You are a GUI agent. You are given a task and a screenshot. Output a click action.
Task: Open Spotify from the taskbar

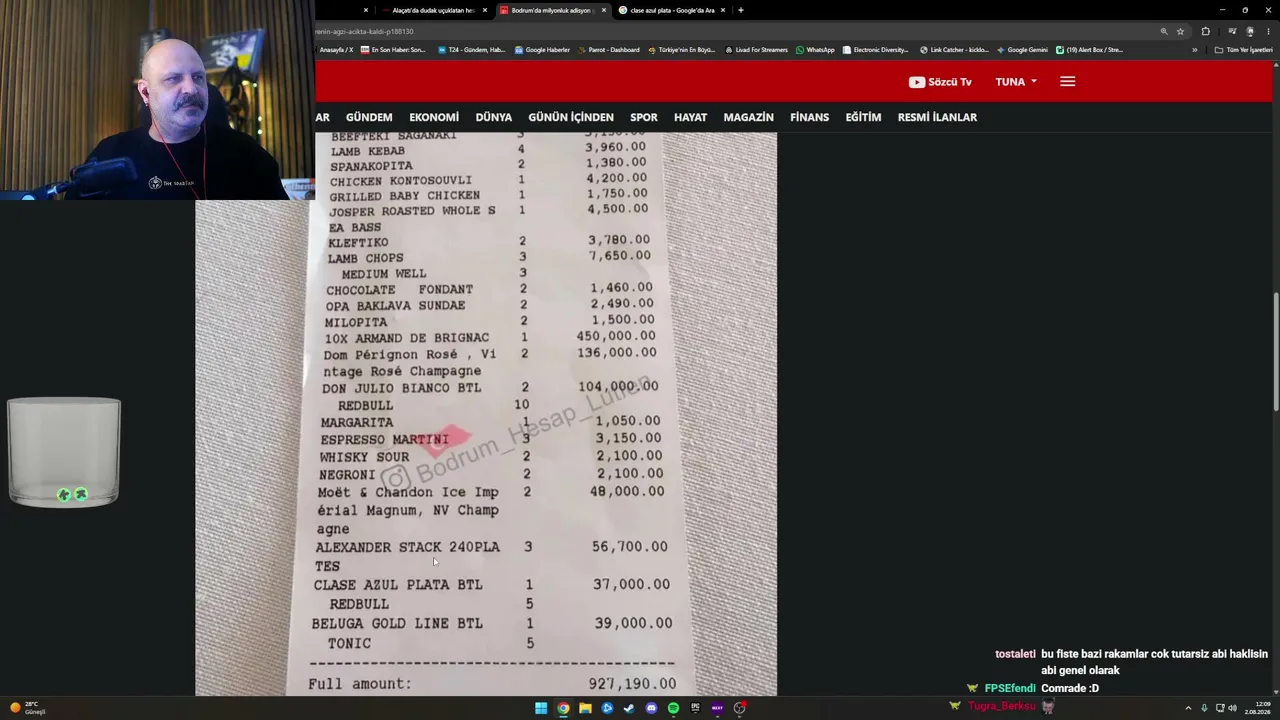[673, 708]
